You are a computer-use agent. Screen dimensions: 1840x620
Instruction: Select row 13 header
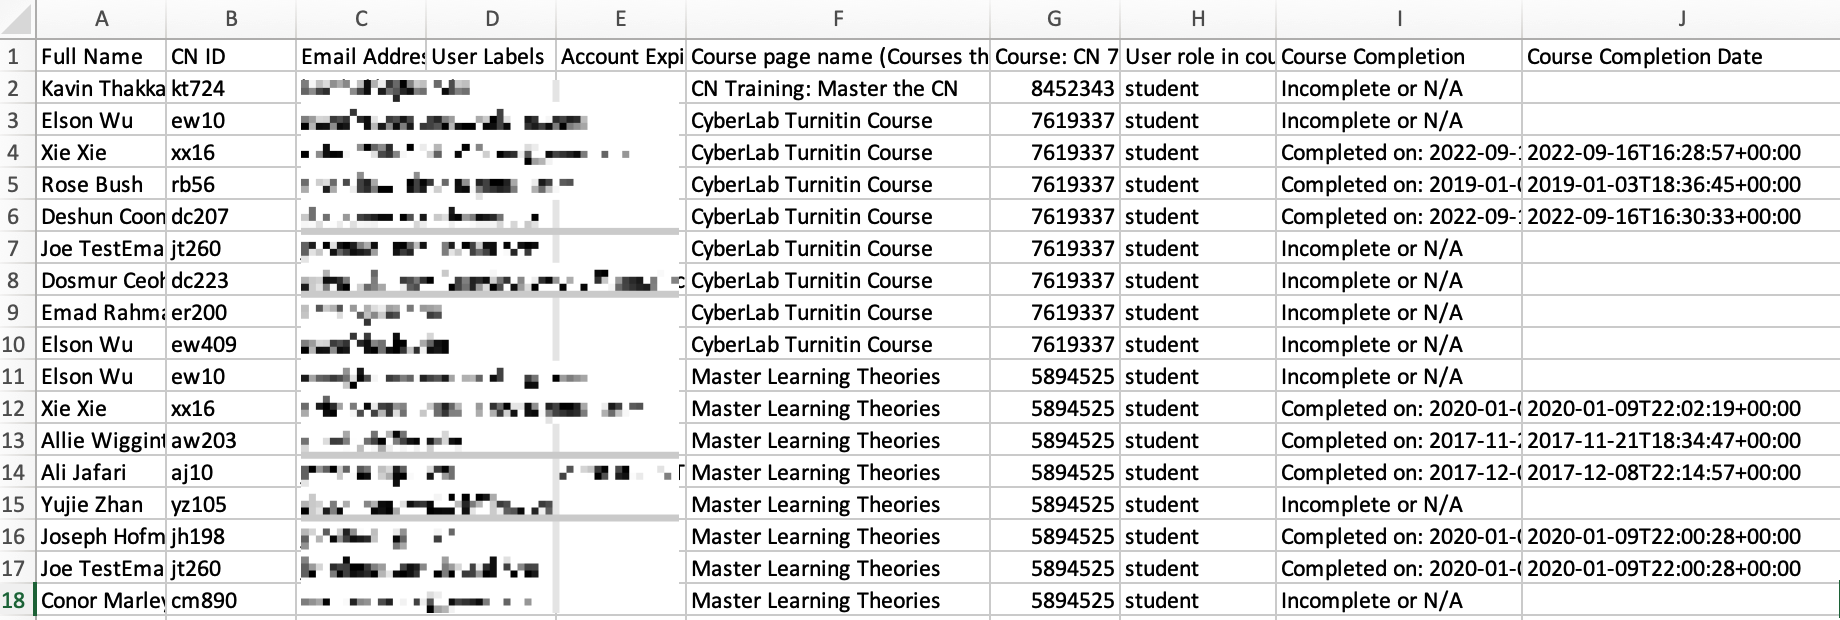17,440
